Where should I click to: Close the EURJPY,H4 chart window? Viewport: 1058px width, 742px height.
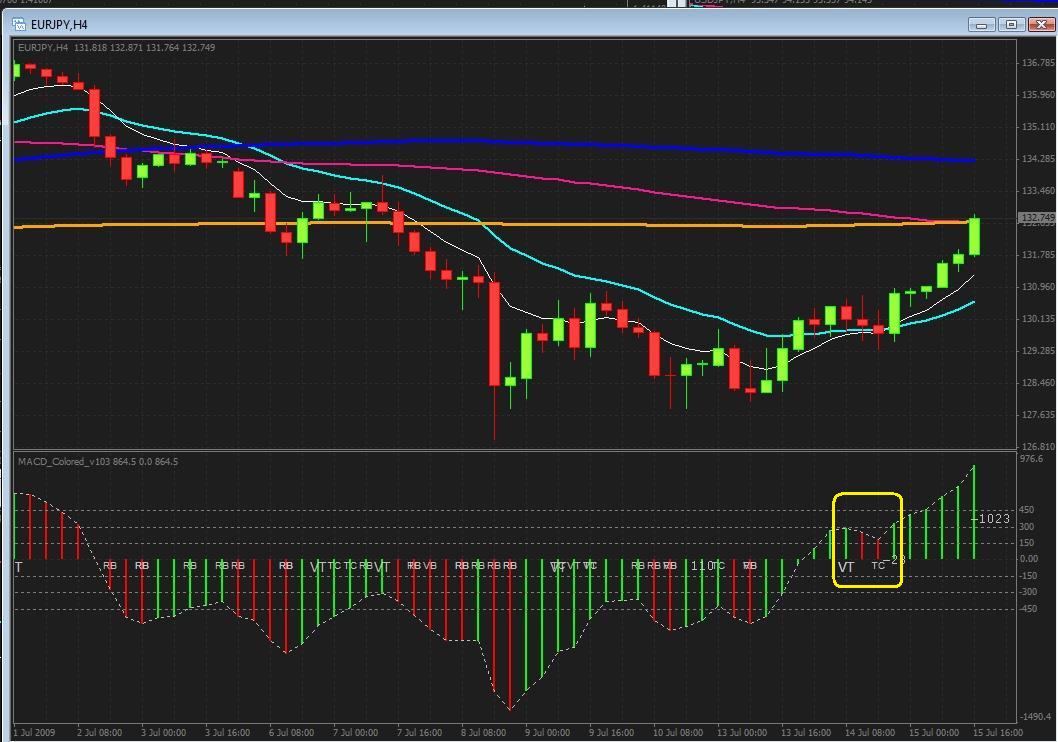[x=1041, y=25]
